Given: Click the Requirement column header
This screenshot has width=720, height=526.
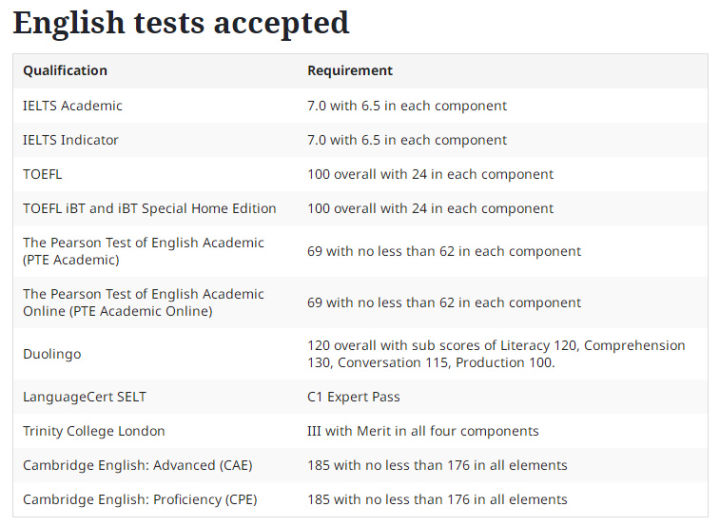Looking at the screenshot, I should (350, 71).
